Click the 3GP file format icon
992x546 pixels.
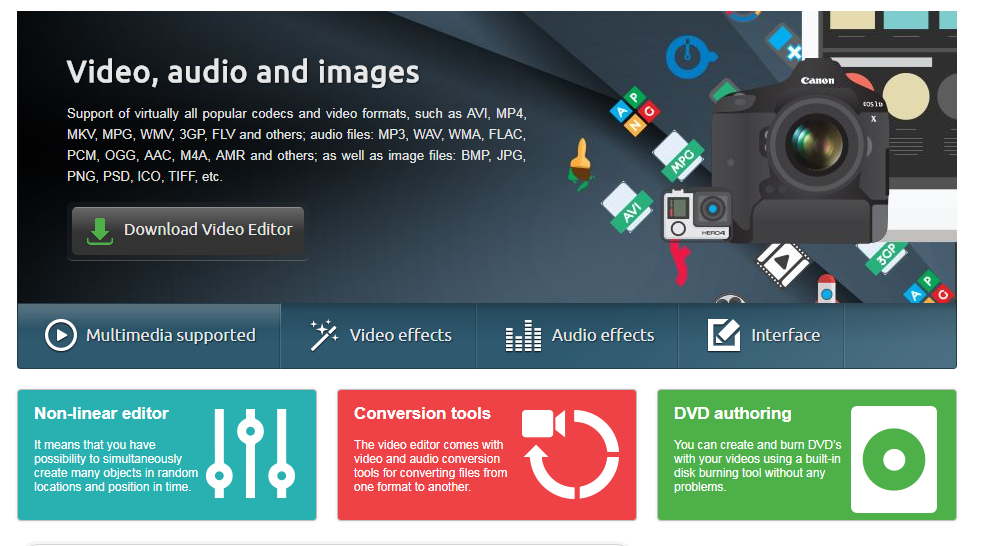[884, 256]
